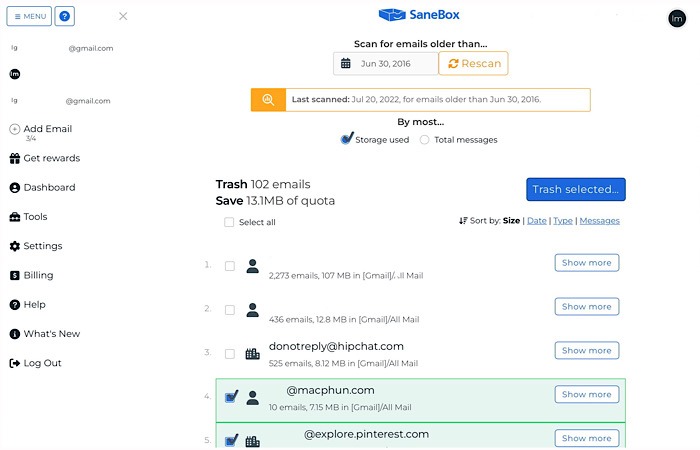Viewport: 700px width, 450px height.
Task: Sort the list by Messages
Action: [600, 221]
